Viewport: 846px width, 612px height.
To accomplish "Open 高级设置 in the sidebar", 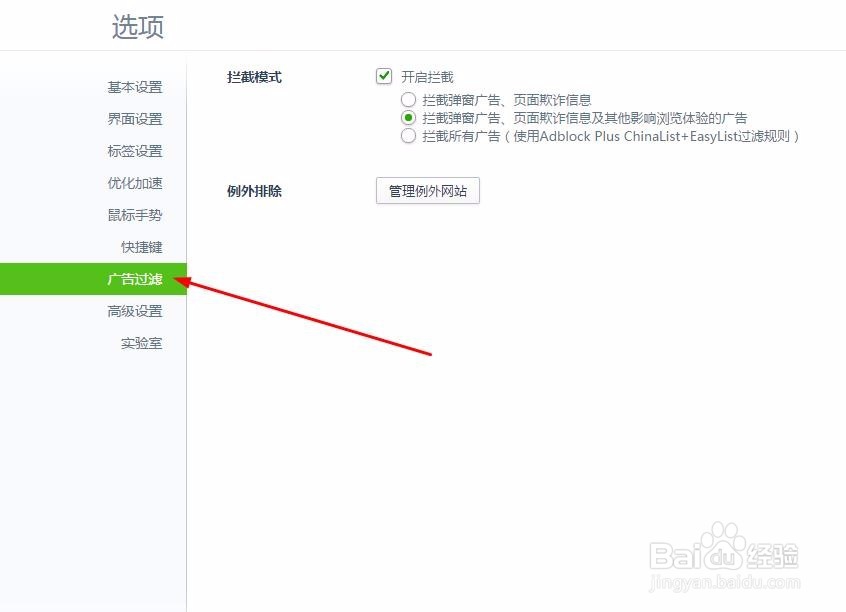I will click(x=135, y=311).
